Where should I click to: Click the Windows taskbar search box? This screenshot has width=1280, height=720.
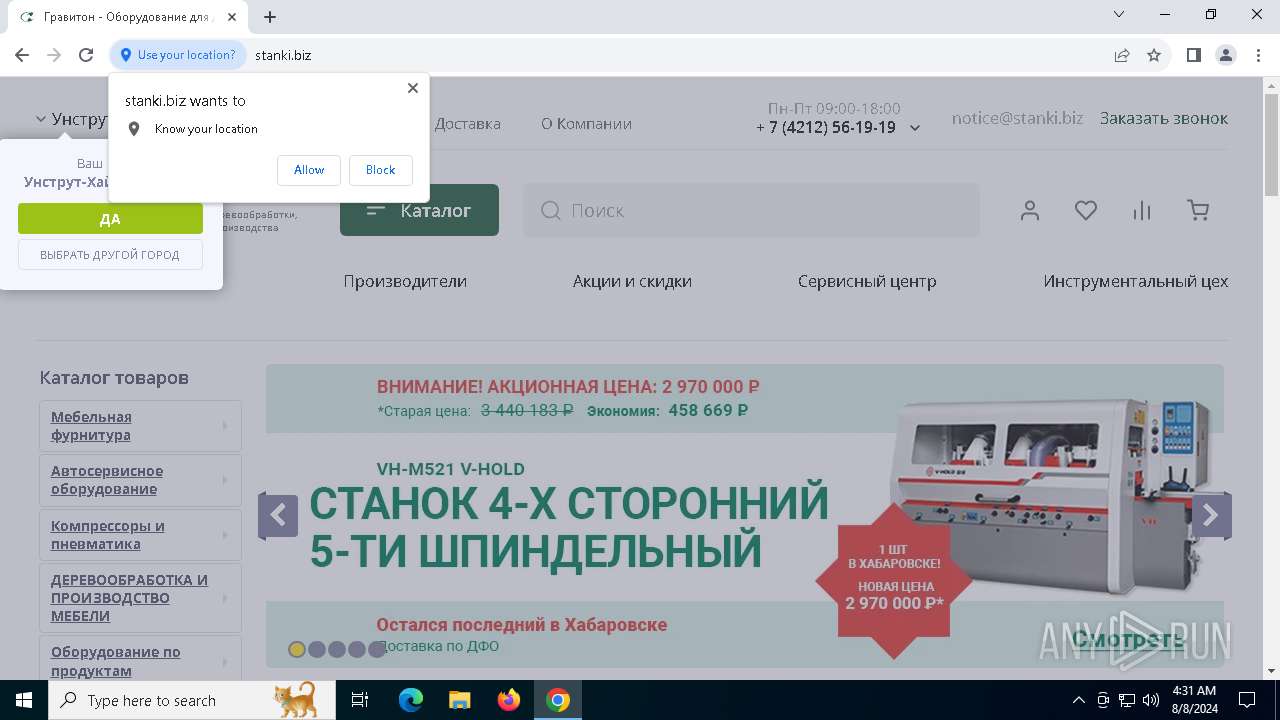click(192, 700)
